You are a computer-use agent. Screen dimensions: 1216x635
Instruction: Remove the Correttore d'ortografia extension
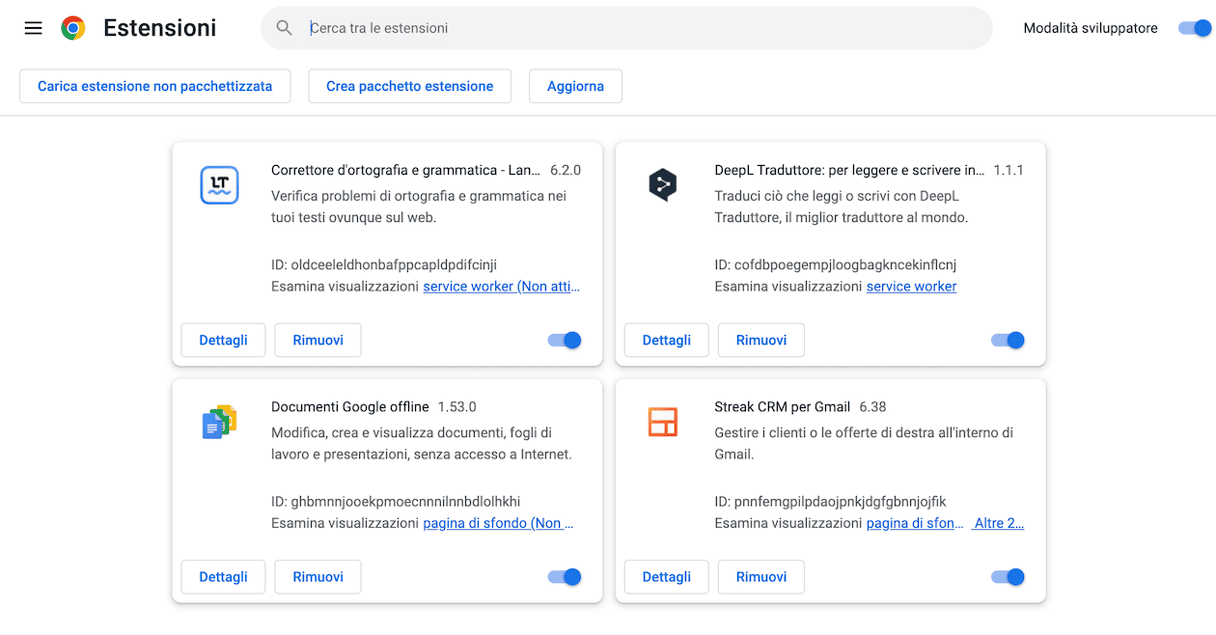(318, 340)
